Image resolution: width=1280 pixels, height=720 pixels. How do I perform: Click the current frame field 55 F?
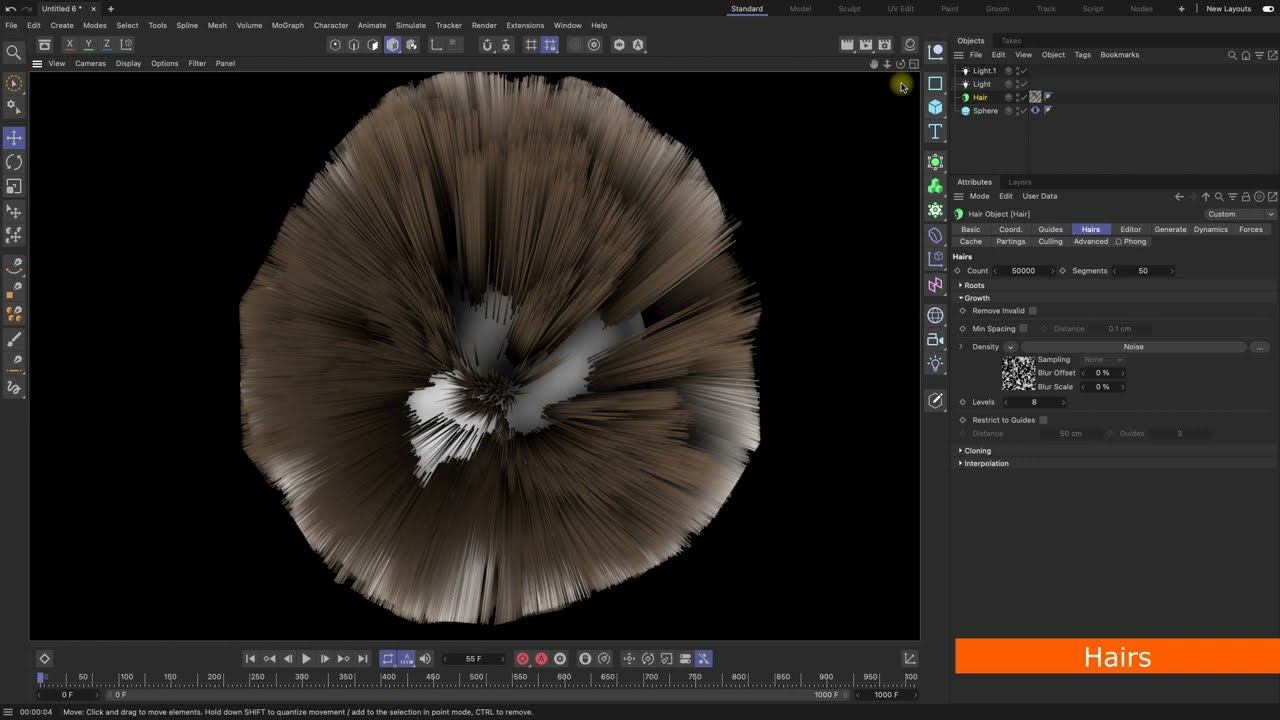(x=474, y=659)
